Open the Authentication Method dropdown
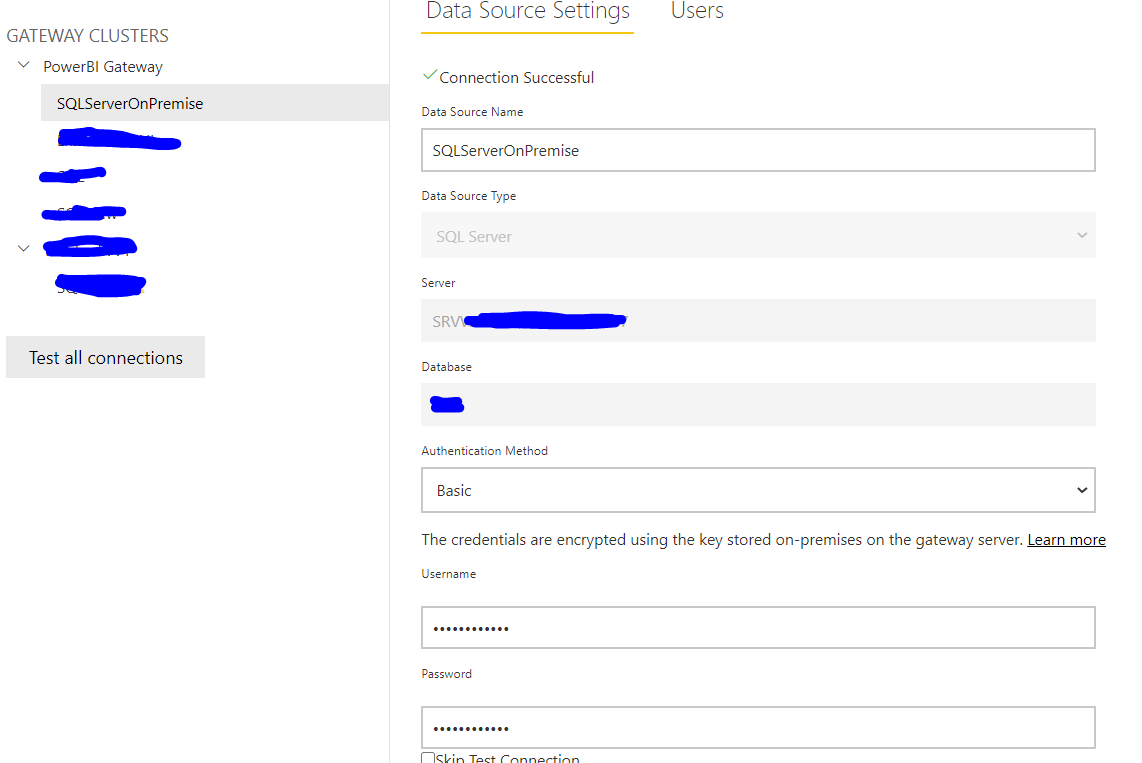 [758, 490]
